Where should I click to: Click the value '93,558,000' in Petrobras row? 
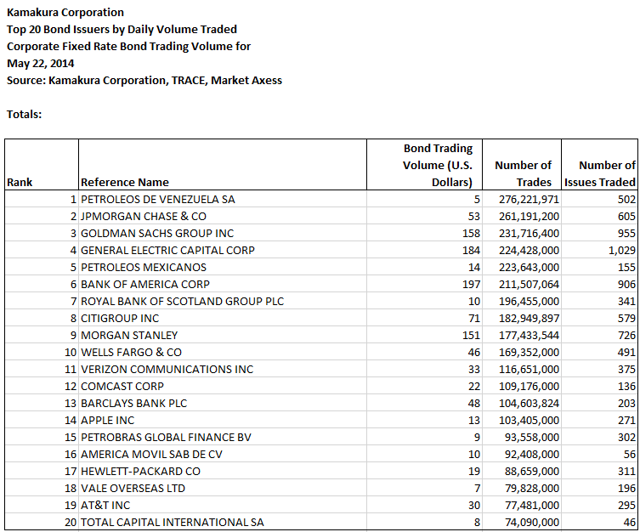point(532,437)
